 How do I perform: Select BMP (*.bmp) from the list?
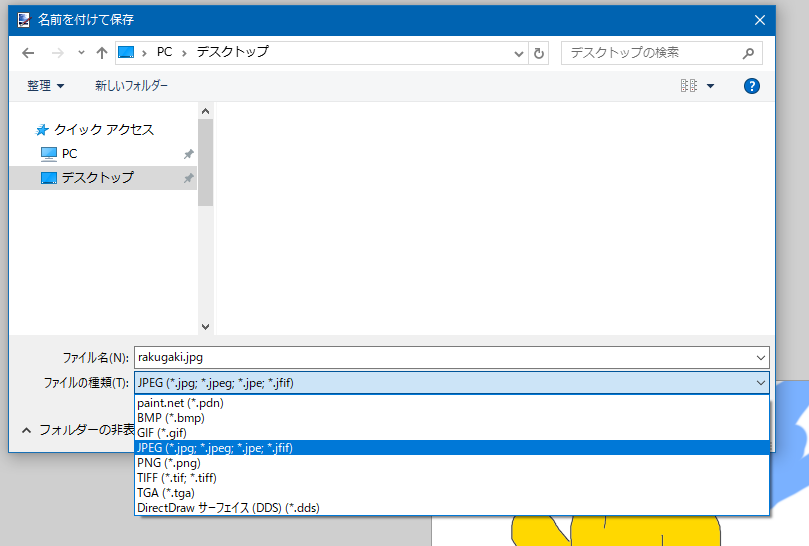(x=171, y=418)
